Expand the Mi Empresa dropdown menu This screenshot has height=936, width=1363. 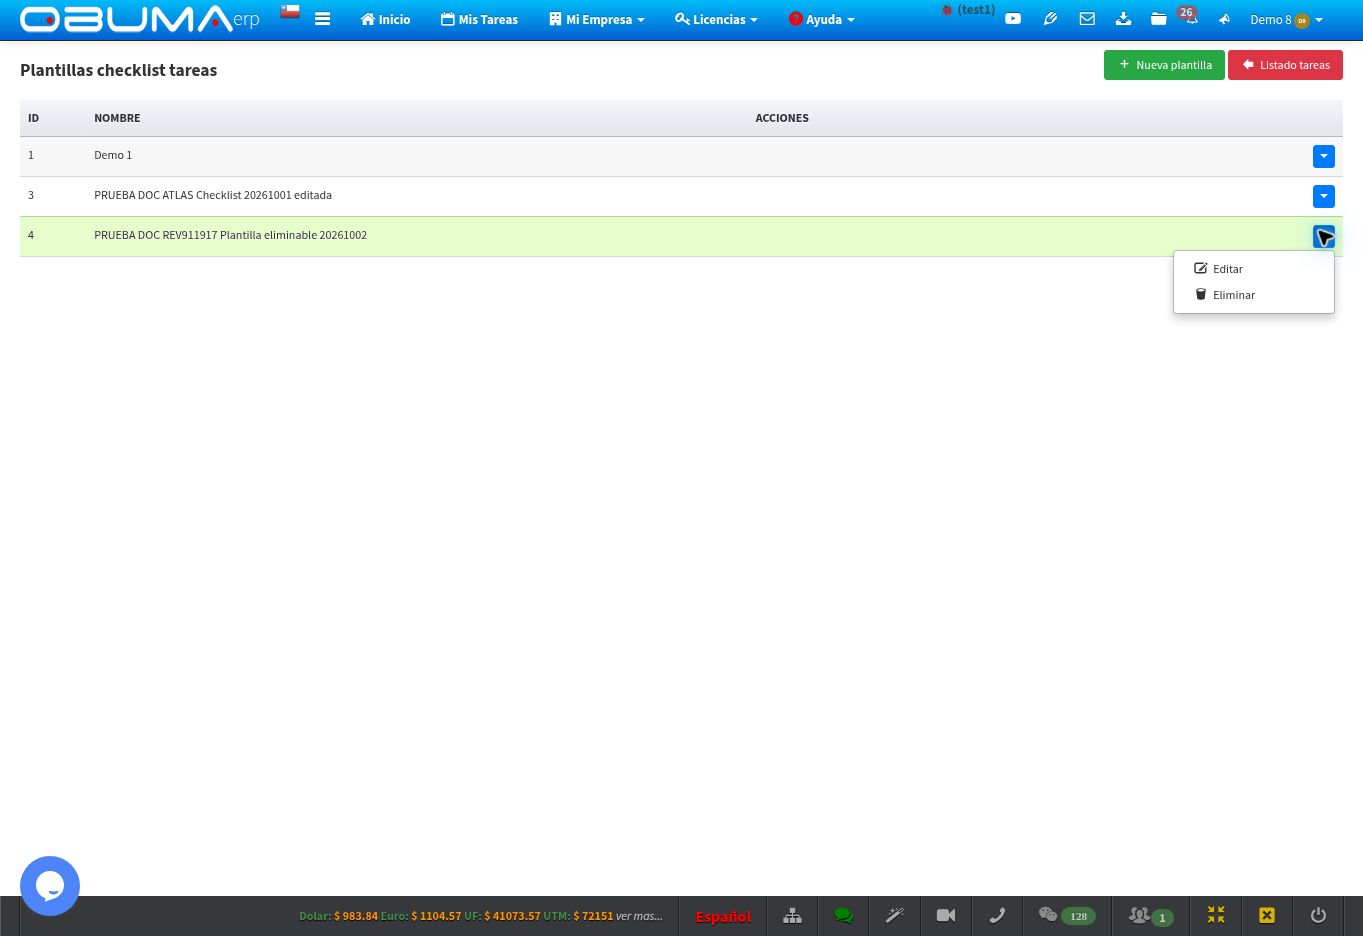click(597, 20)
